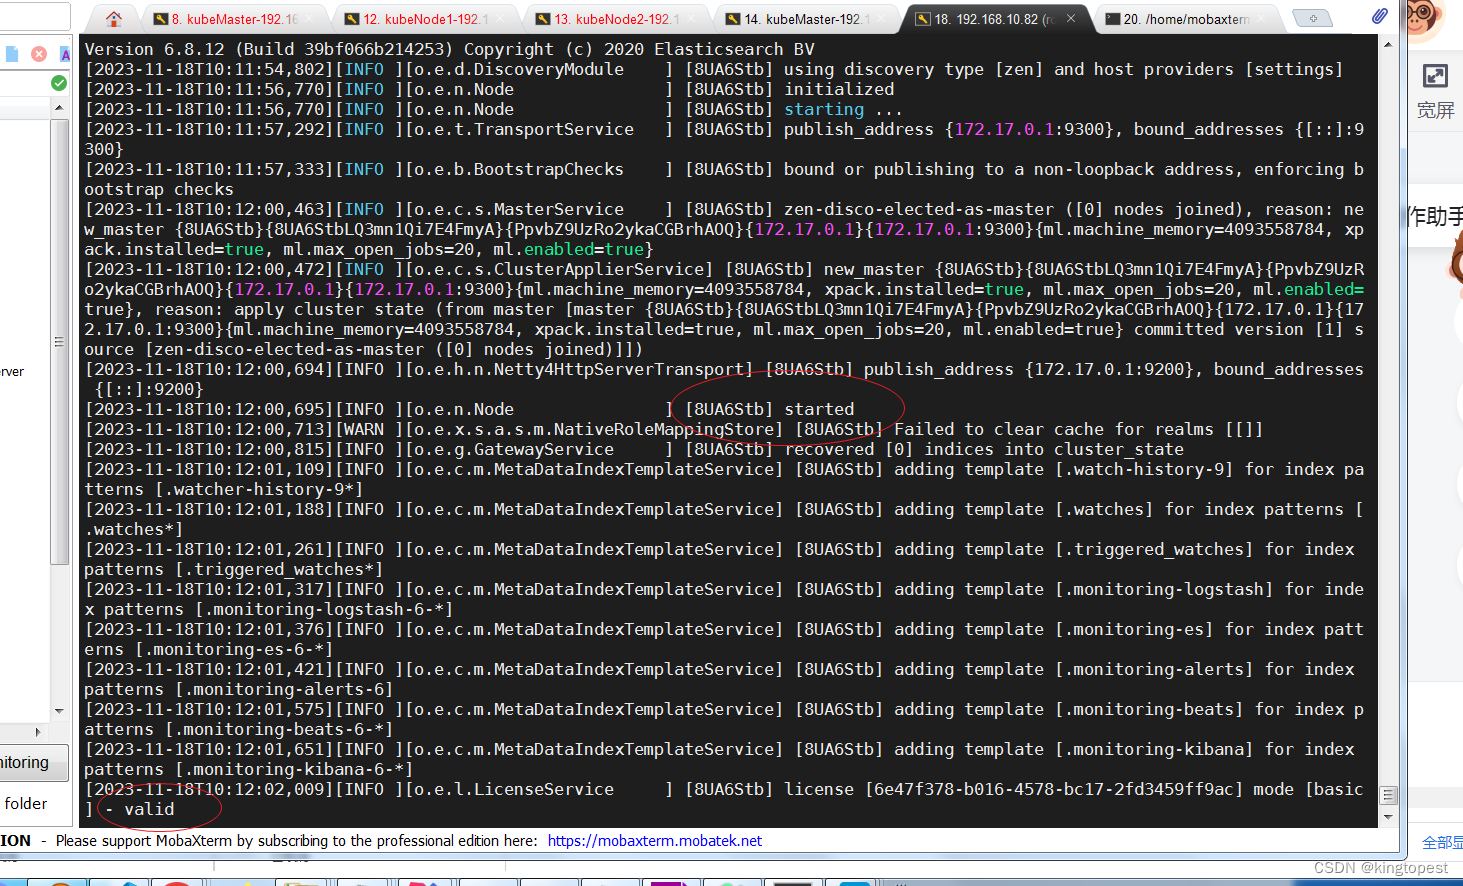Click the blue 'A' font icon in sidebar
Viewport: 1463px width, 886px height.
pyautogui.click(x=65, y=53)
